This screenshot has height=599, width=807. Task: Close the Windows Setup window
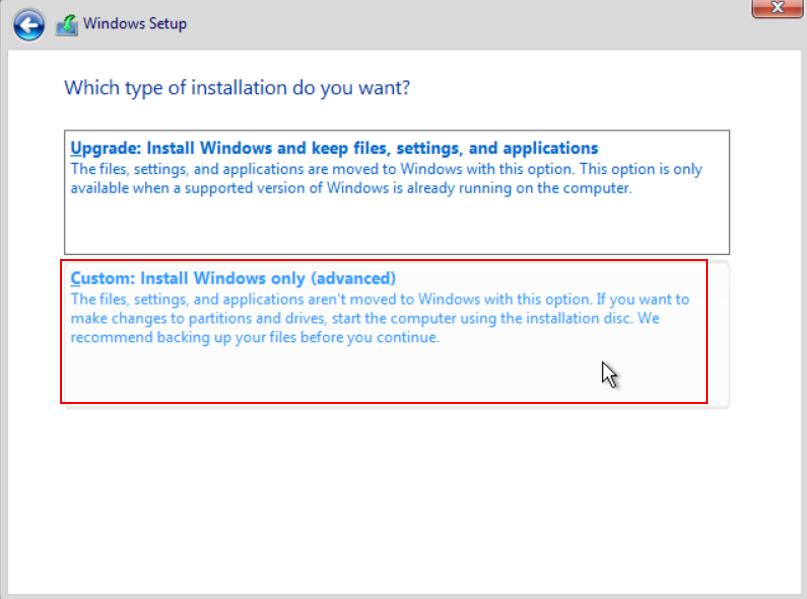point(777,8)
